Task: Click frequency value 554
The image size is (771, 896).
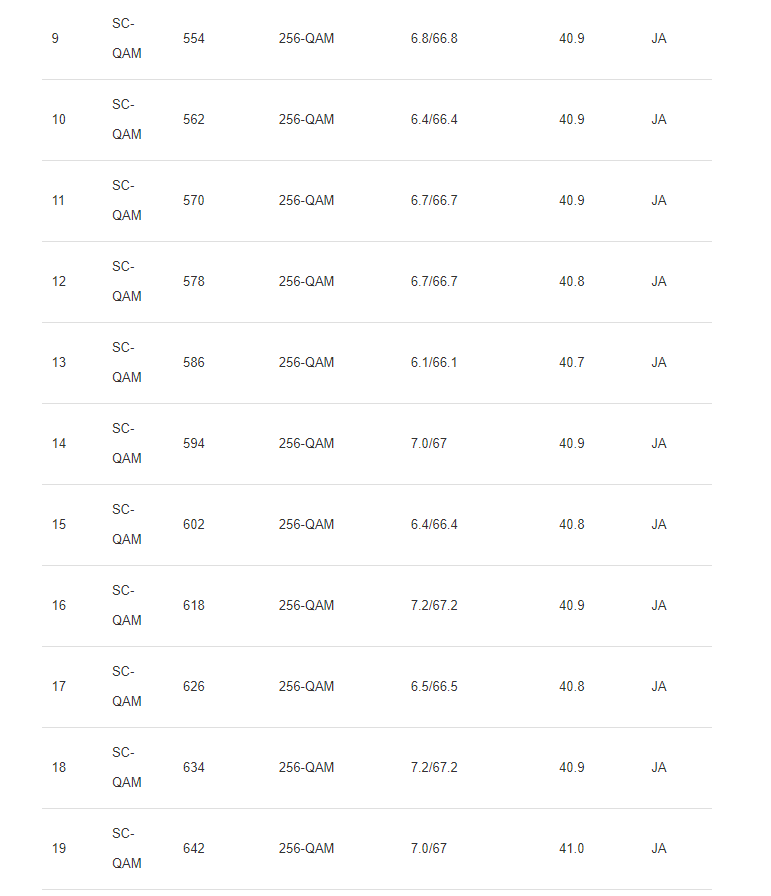Action: click(x=194, y=38)
